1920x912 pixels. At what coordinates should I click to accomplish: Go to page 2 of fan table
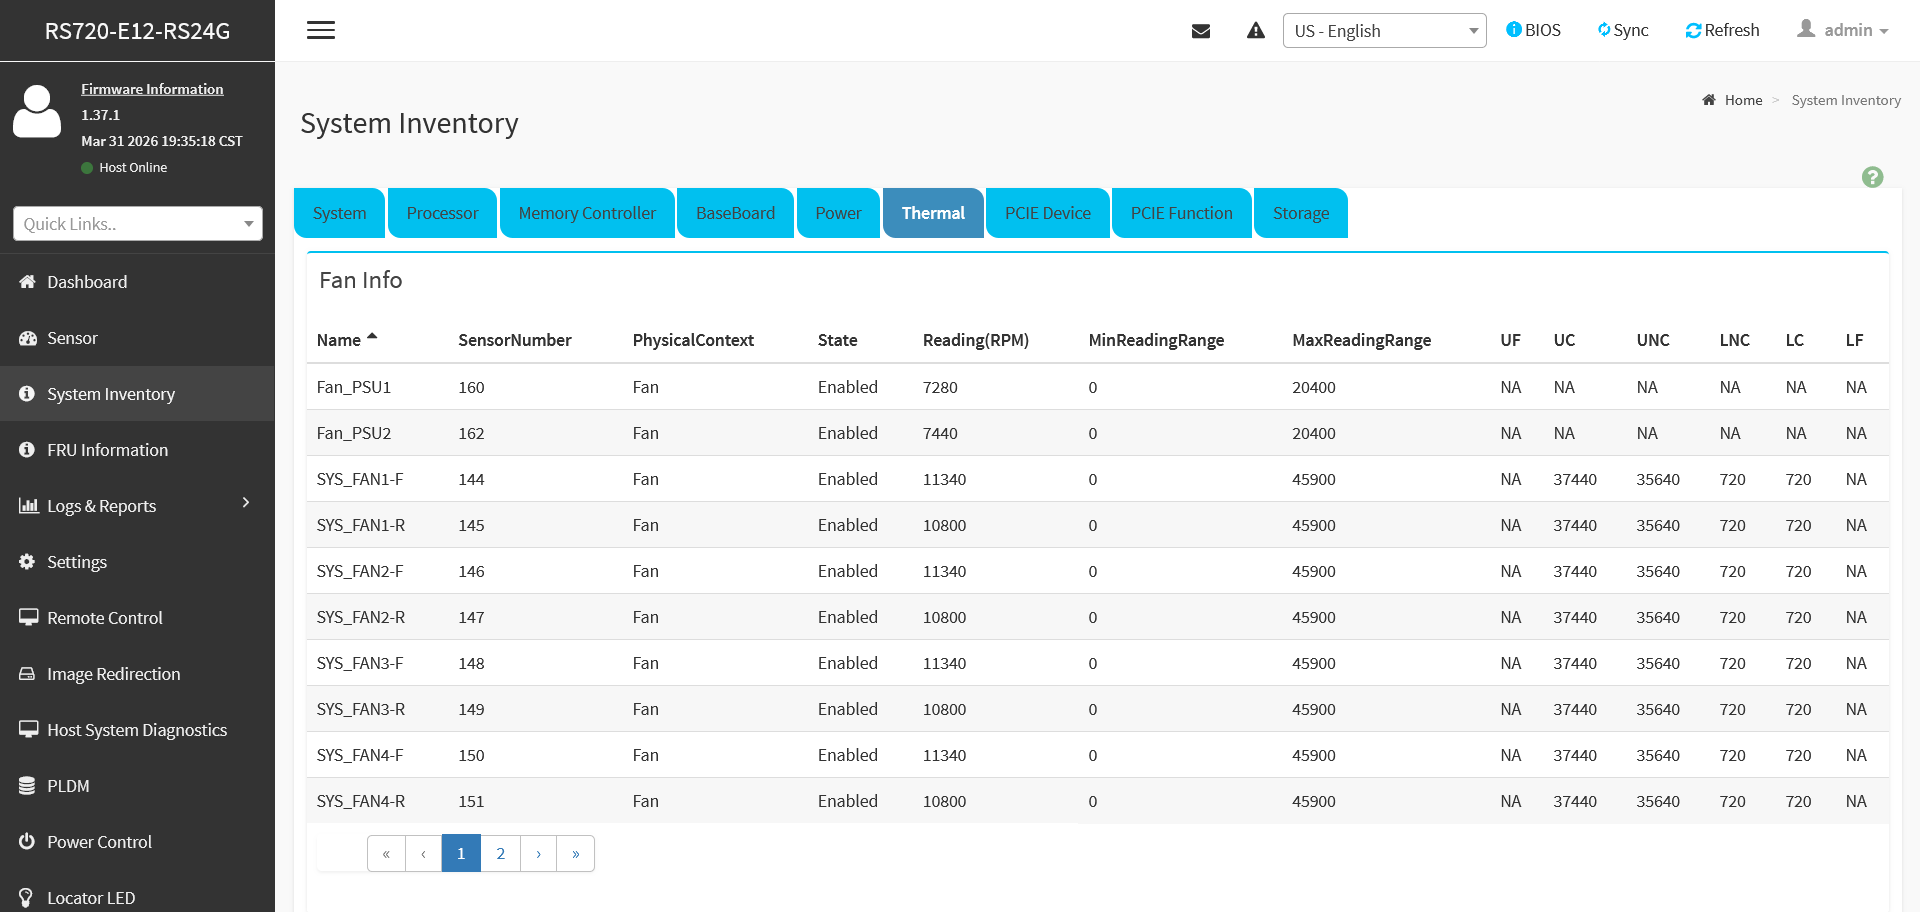point(501,853)
